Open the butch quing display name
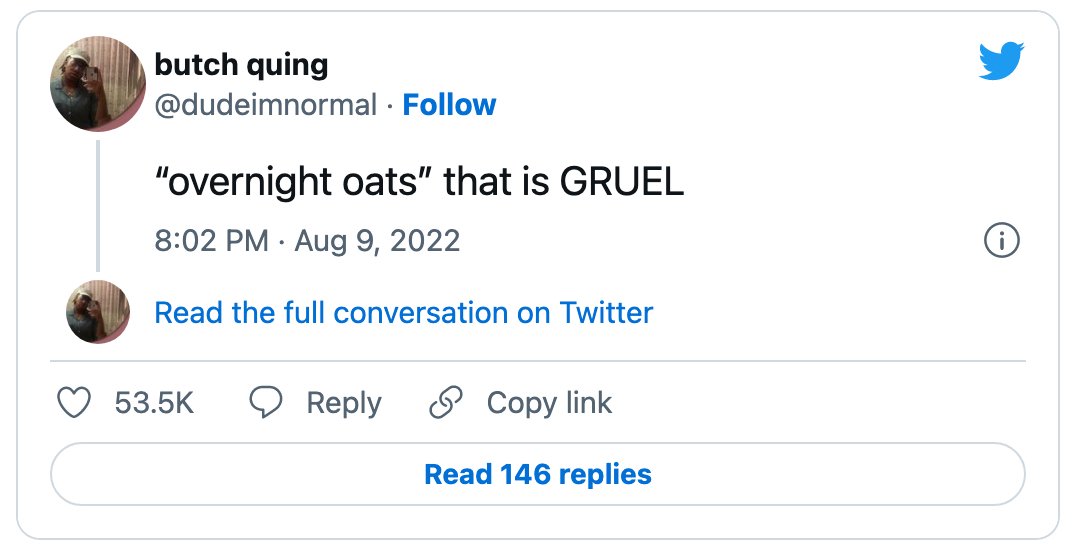1072x554 pixels. [241, 65]
